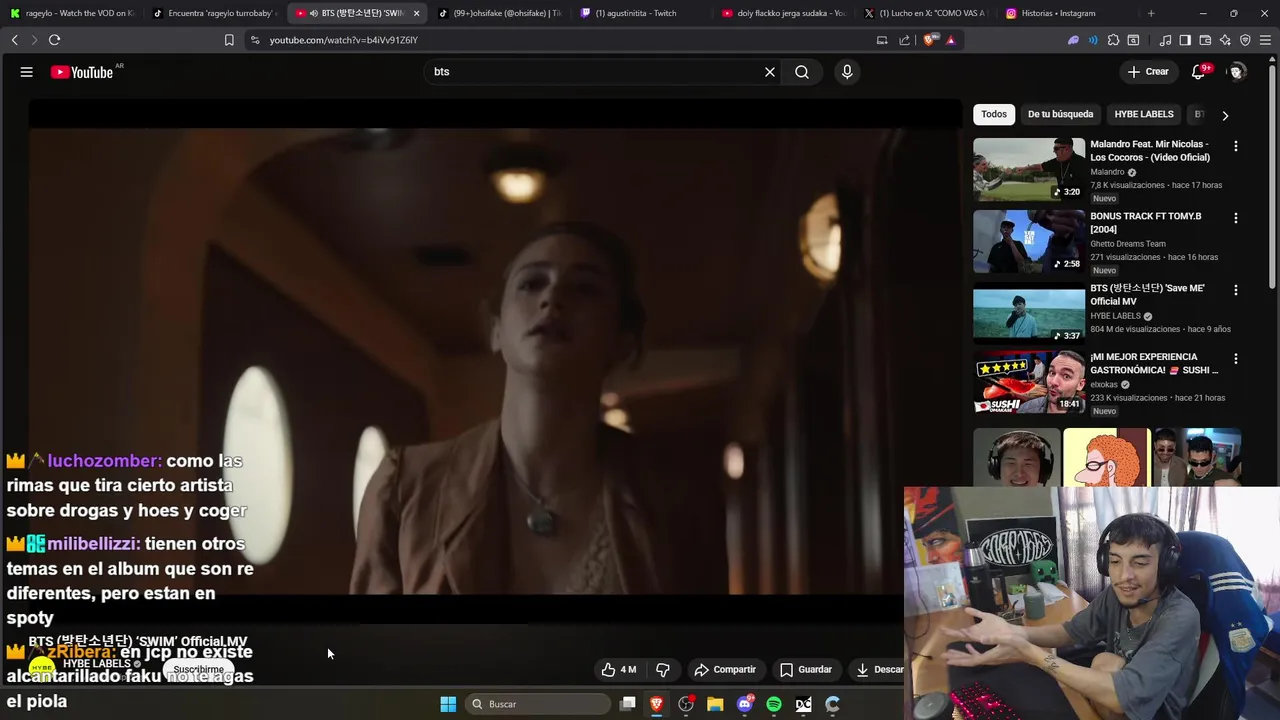This screenshot has height=720, width=1280.
Task: Click the Descargar download button
Action: [x=878, y=670]
